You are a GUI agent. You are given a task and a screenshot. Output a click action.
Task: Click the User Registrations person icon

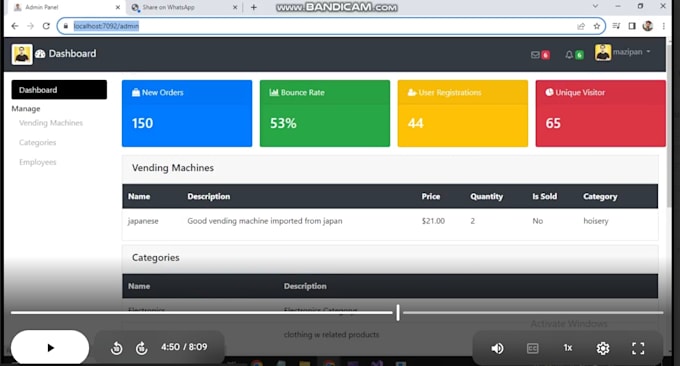click(x=412, y=92)
